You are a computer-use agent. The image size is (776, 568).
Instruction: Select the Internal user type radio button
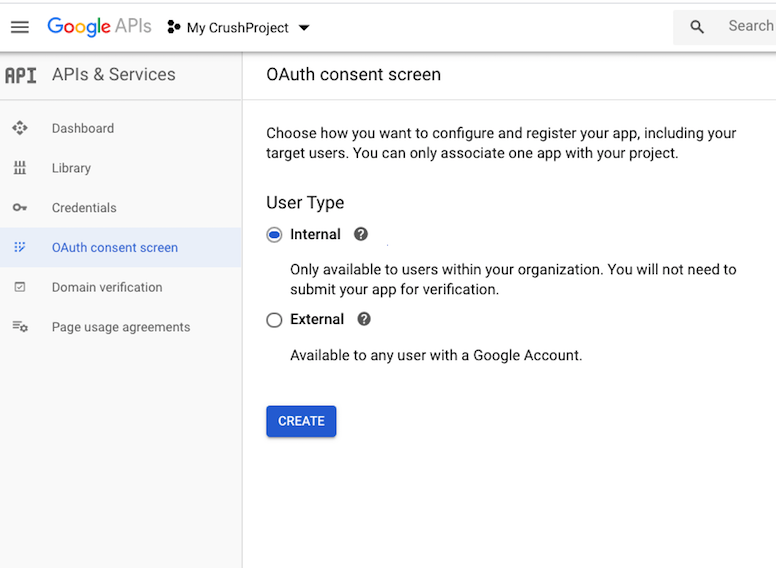pyautogui.click(x=274, y=235)
